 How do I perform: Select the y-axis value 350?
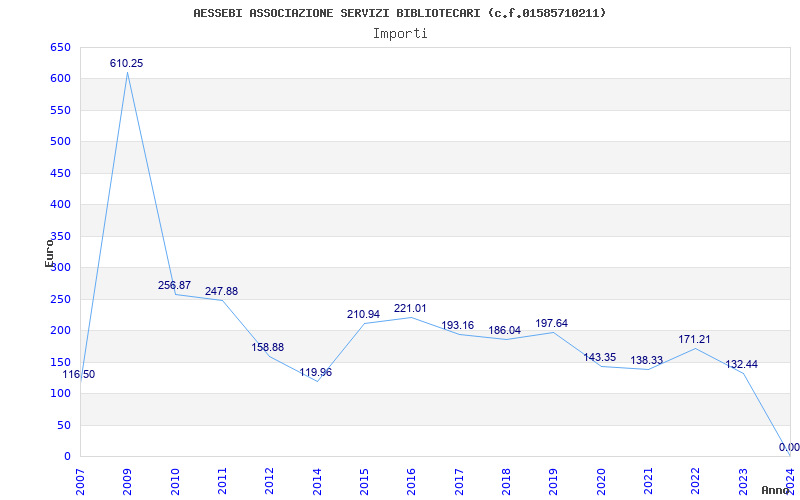click(60, 236)
